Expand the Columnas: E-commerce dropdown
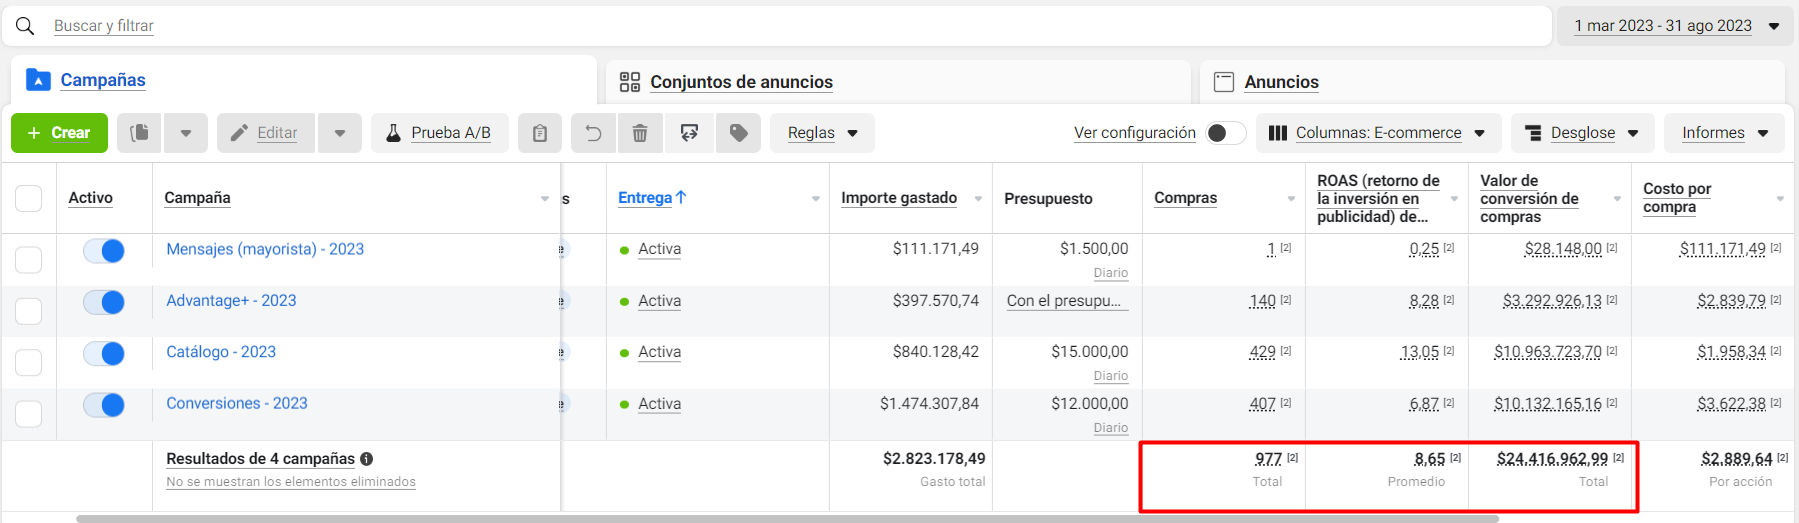The height and width of the screenshot is (523, 1799). point(1376,133)
